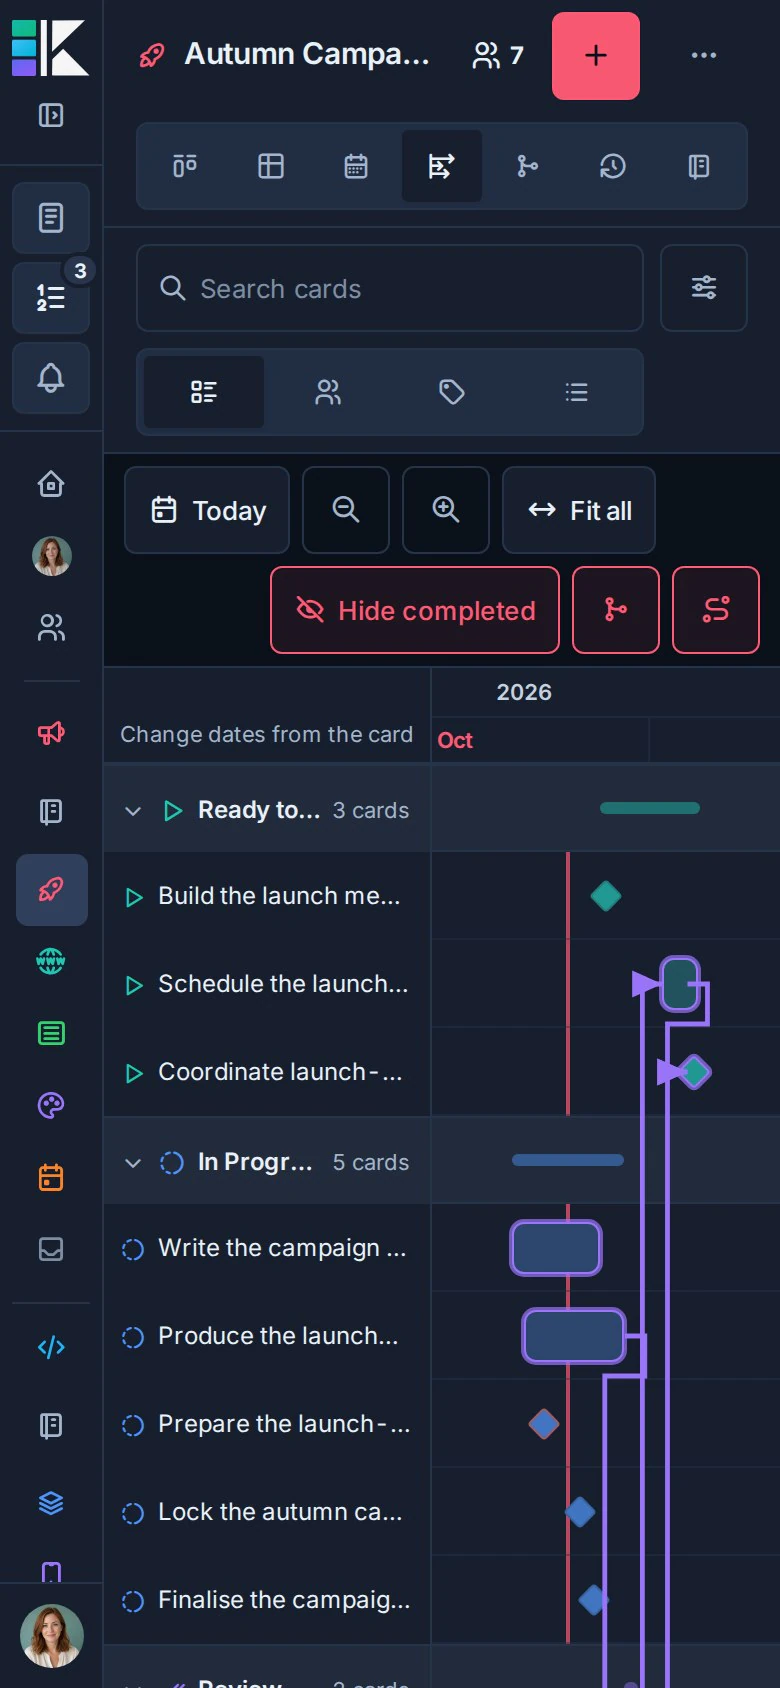Focus the Search cards field
Viewport: 780px width, 1688px height.
coord(390,288)
